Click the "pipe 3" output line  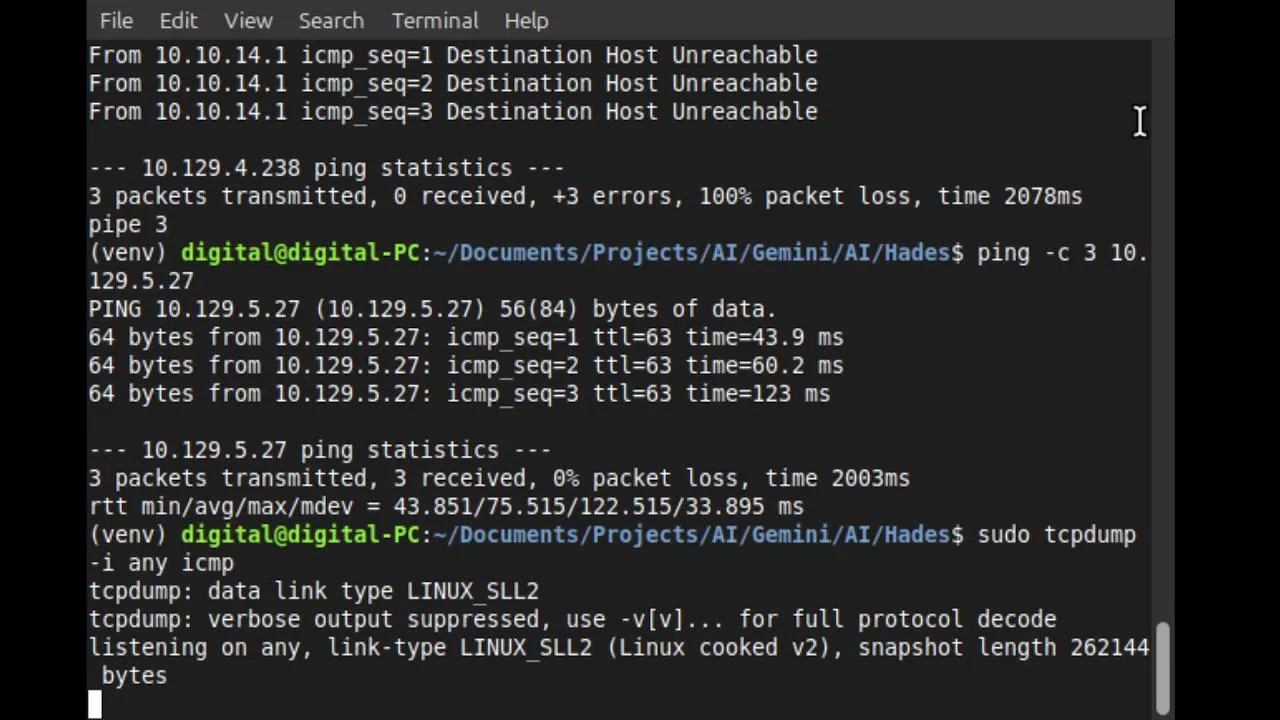click(x=128, y=224)
